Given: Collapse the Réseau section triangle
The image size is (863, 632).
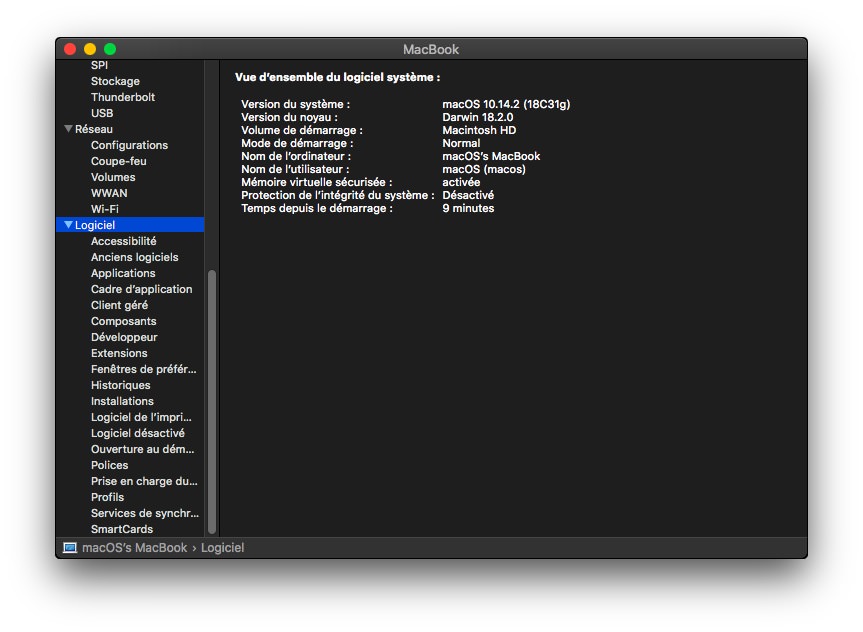Looking at the screenshot, I should (68, 129).
